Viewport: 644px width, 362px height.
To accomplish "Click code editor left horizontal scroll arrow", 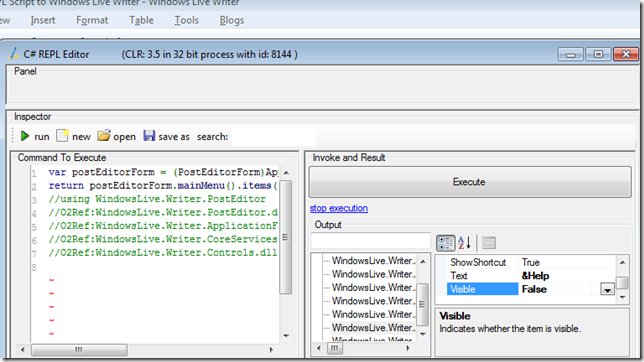I will click(x=23, y=350).
